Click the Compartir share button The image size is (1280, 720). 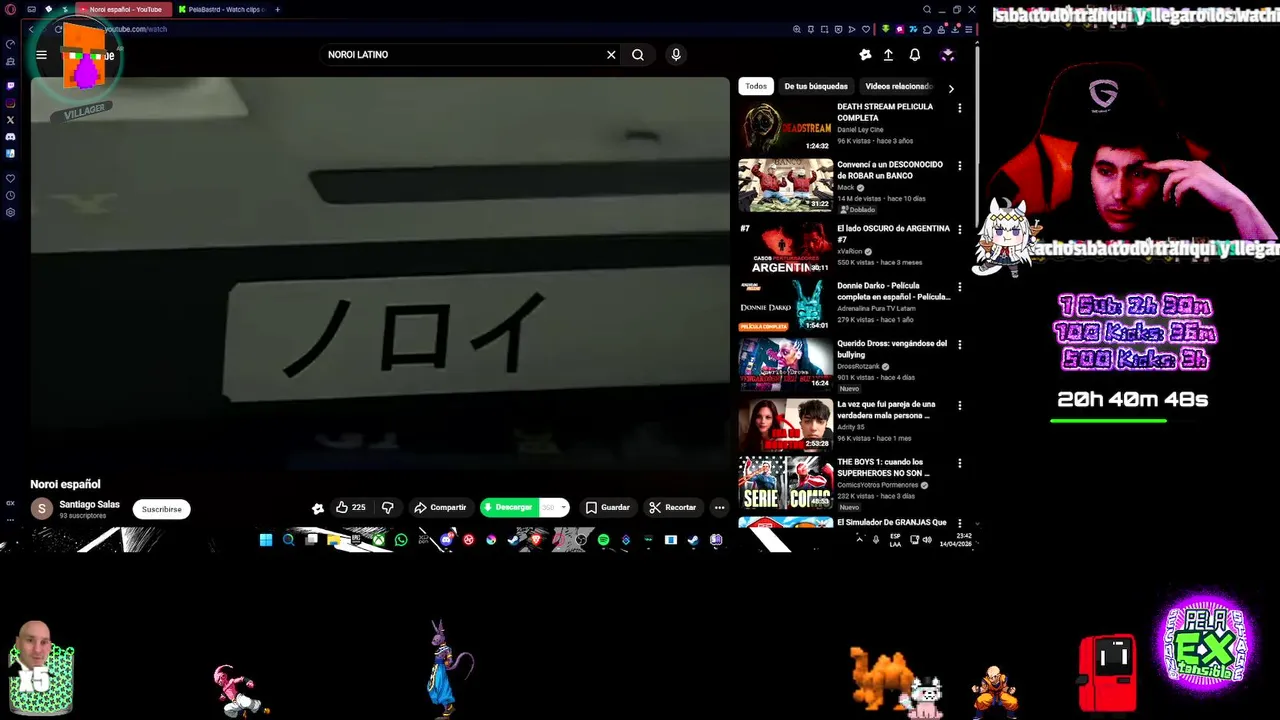pos(440,508)
